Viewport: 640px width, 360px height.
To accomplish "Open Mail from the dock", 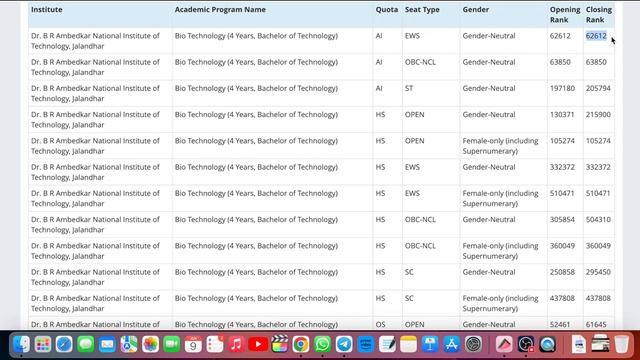I will [107, 344].
